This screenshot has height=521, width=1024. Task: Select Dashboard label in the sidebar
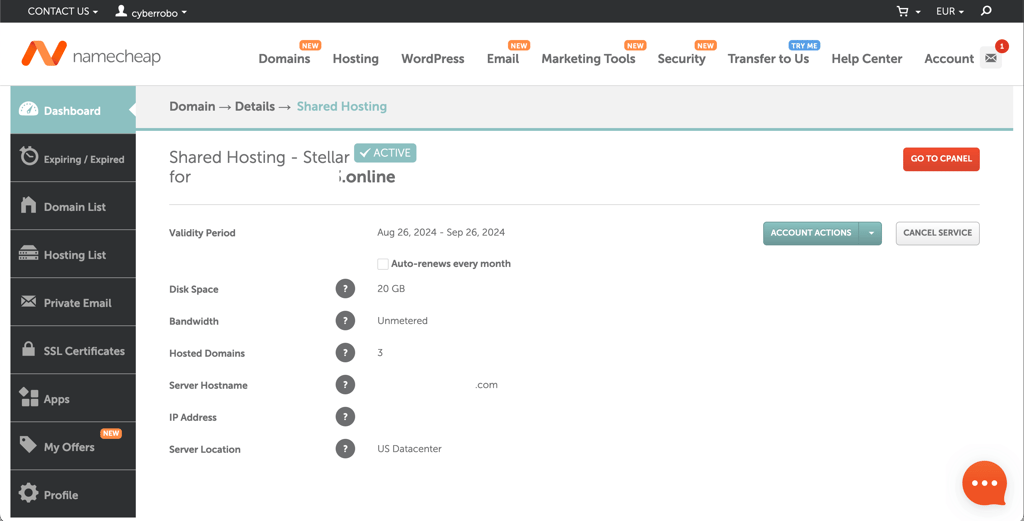(72, 111)
